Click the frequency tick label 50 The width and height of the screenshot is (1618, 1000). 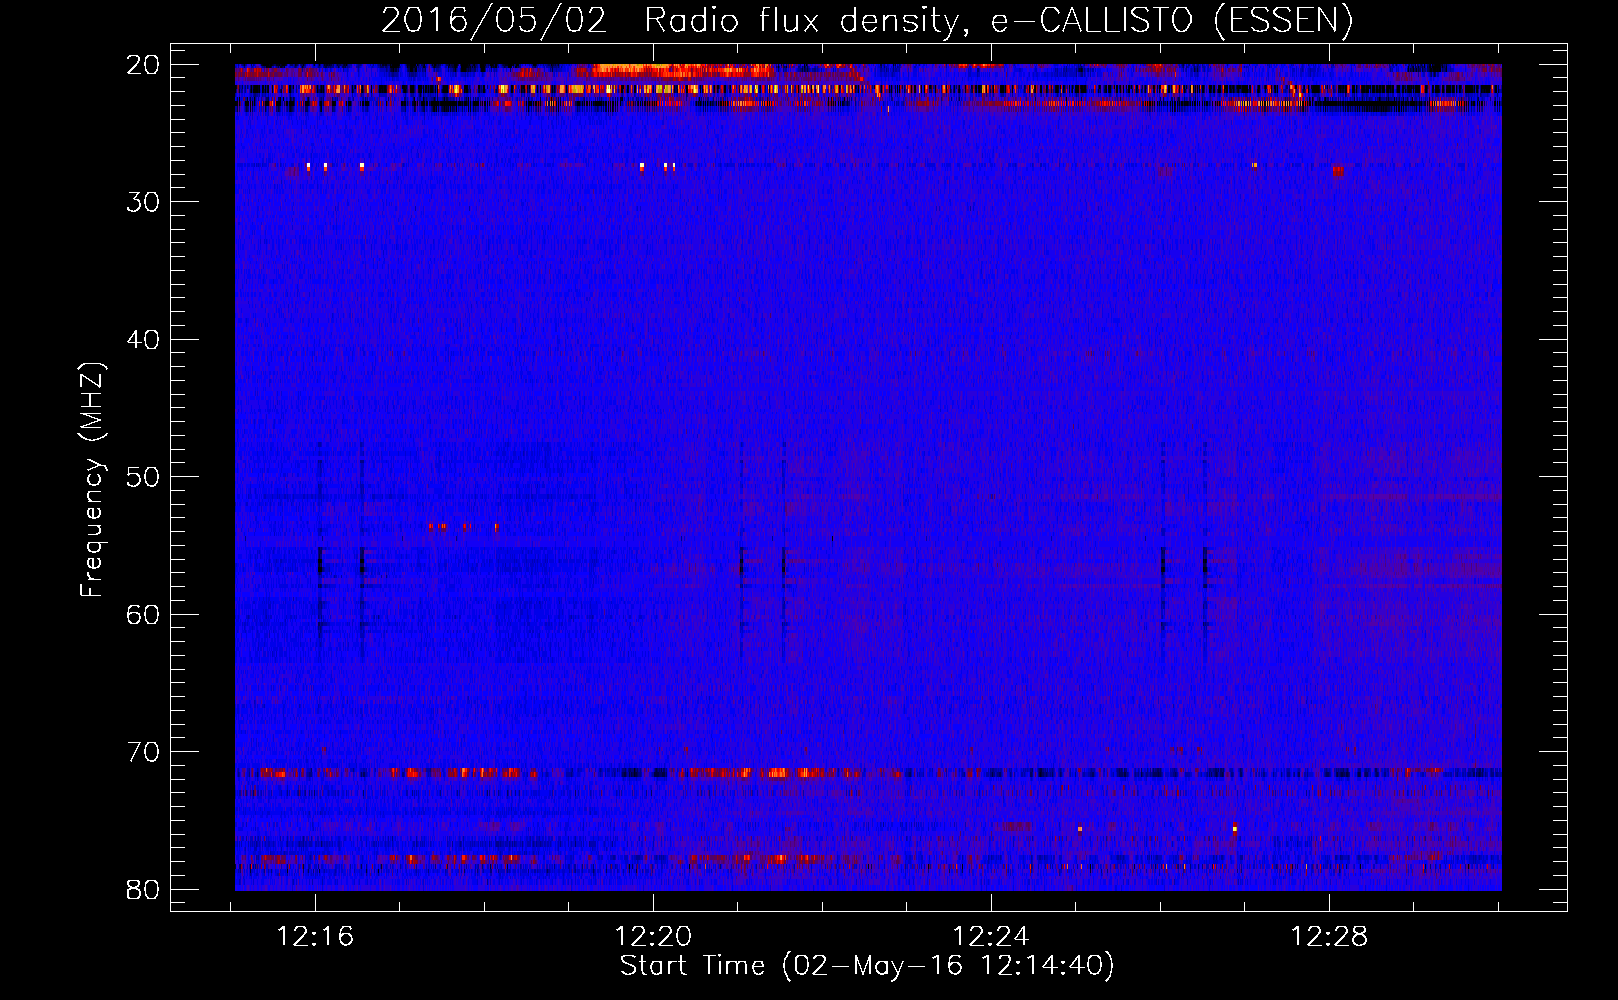(144, 477)
